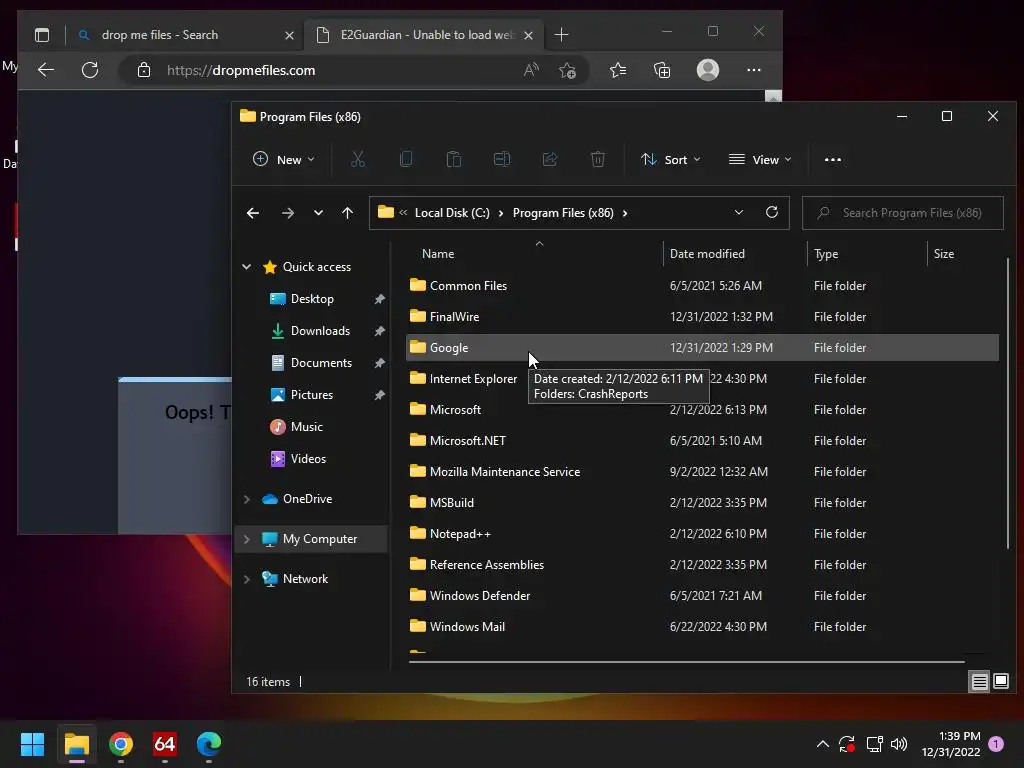Image resolution: width=1024 pixels, height=768 pixels.
Task: Open Edge settings and more menu
Action: [754, 70]
